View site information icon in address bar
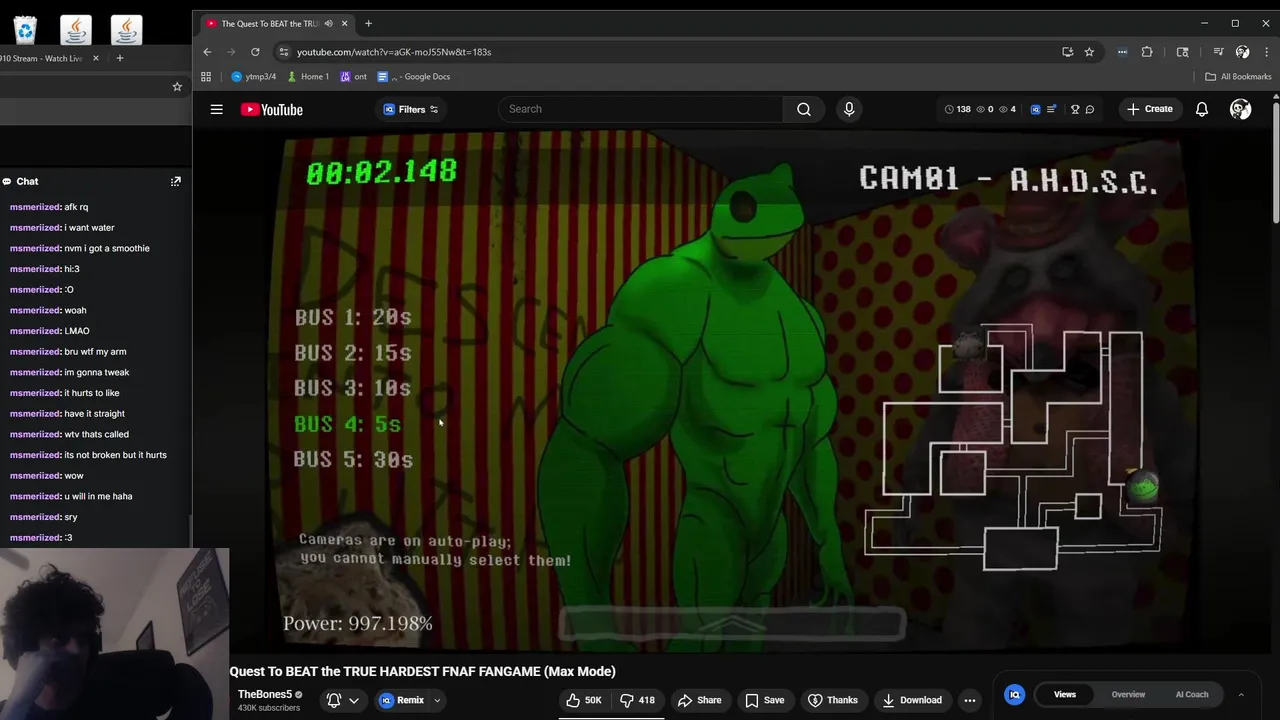This screenshot has height=720, width=1280. [x=284, y=52]
